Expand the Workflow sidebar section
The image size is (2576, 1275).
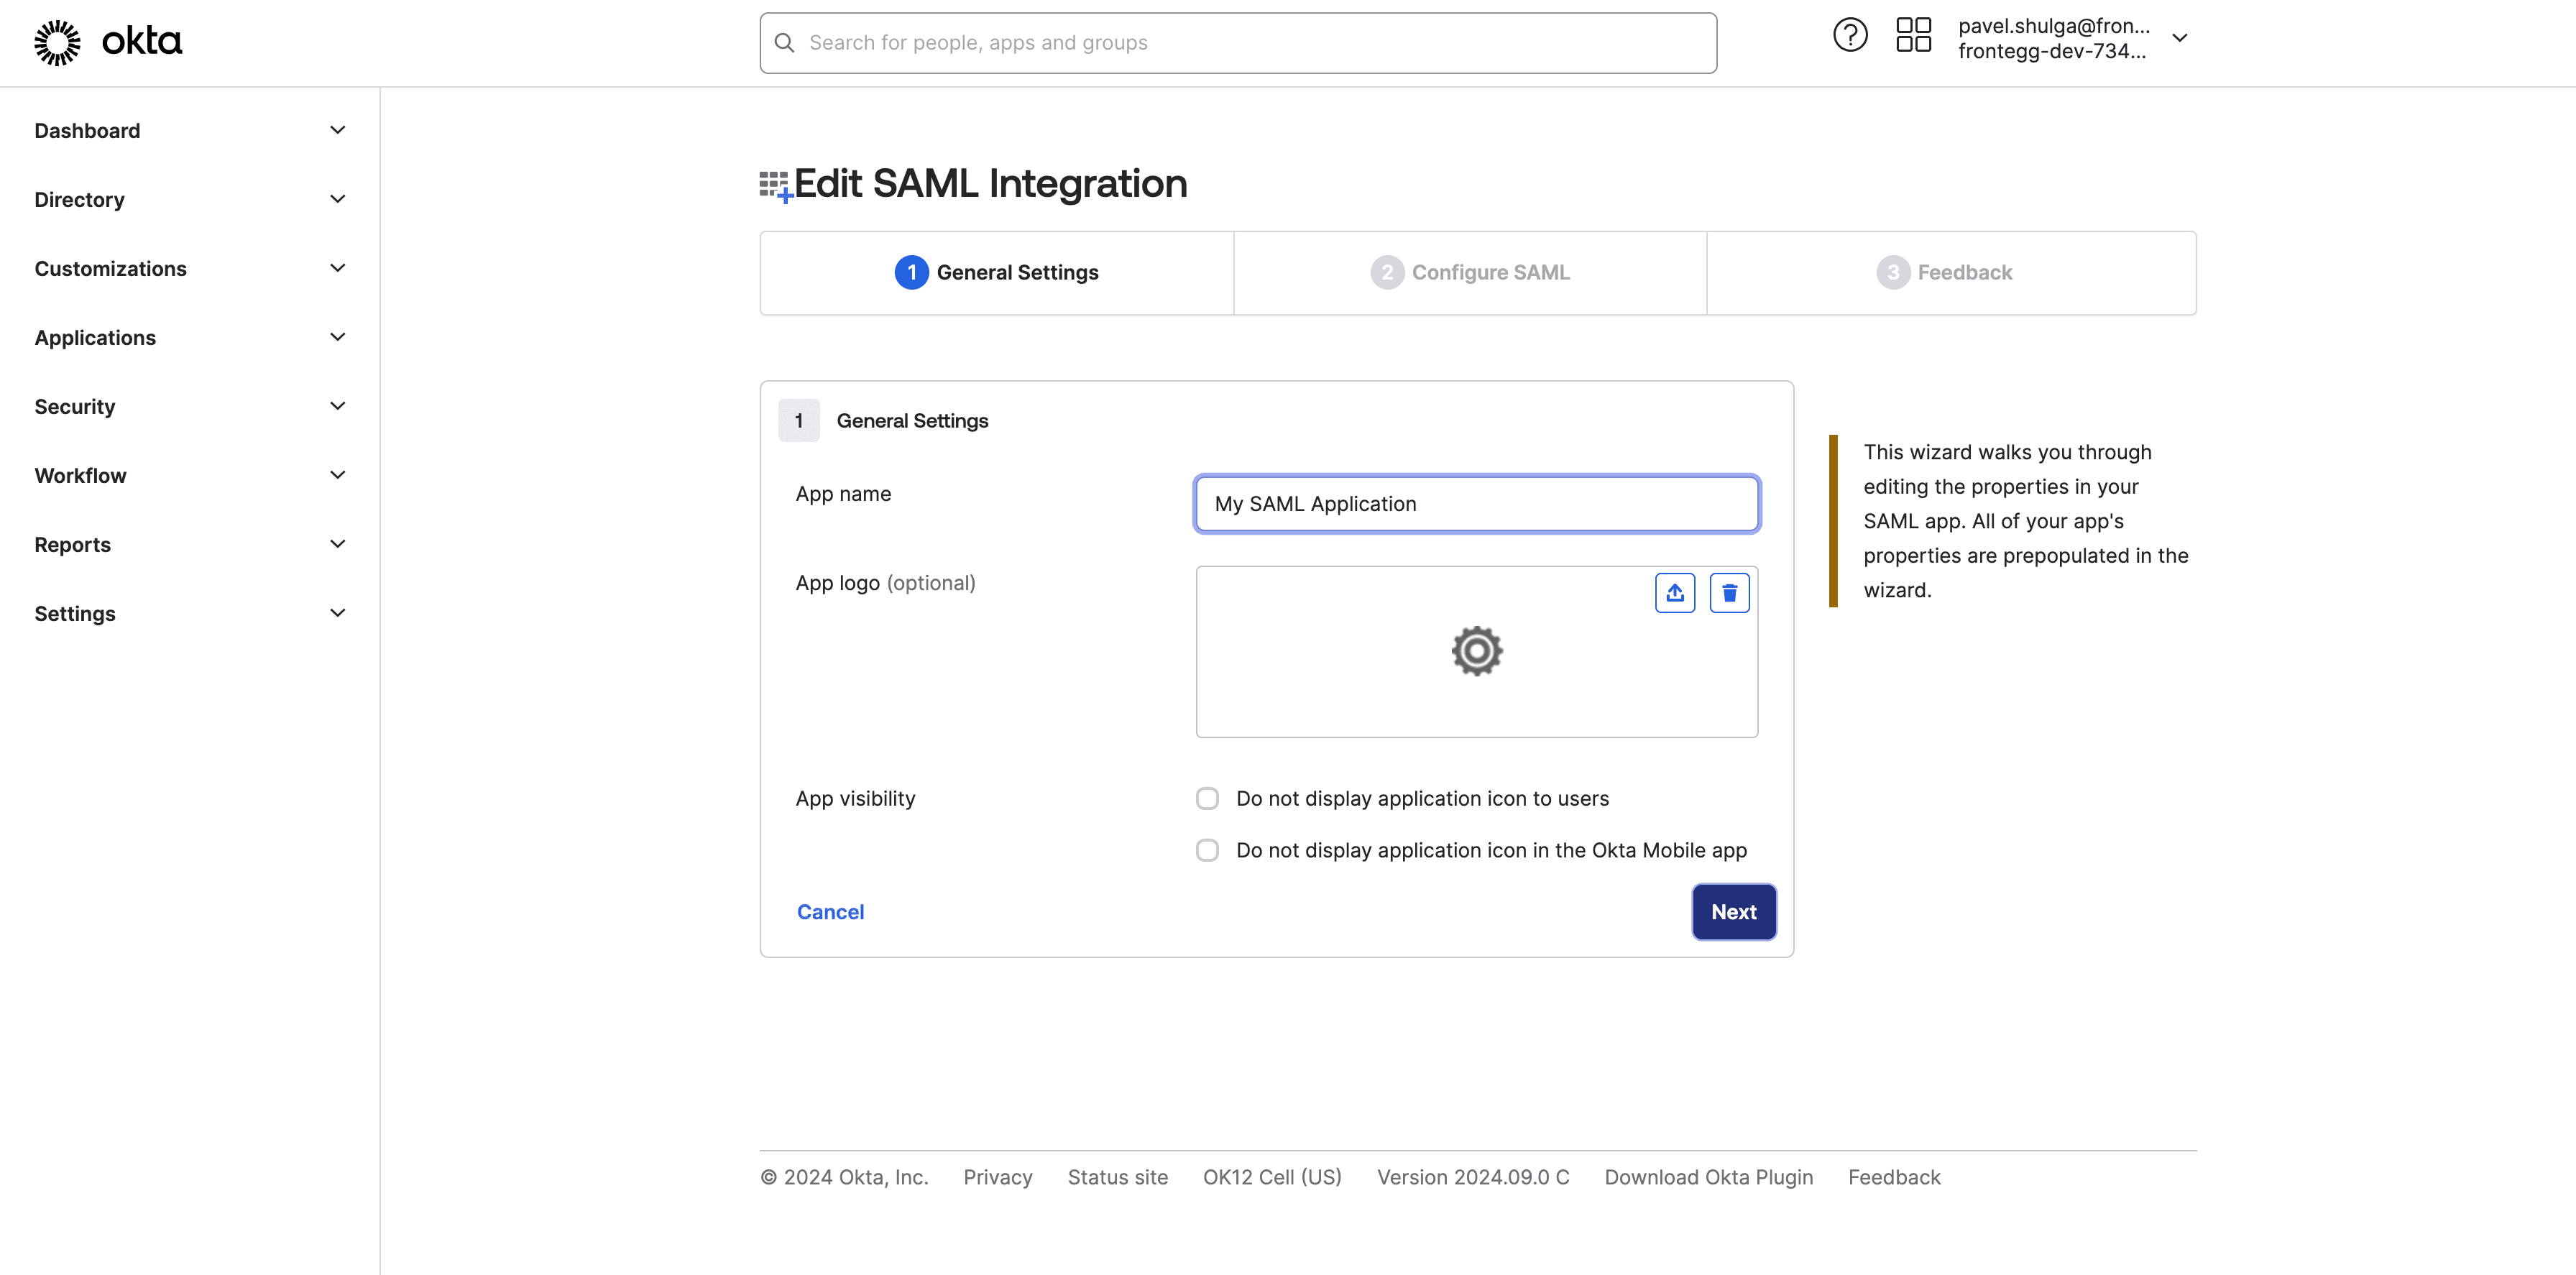190,475
